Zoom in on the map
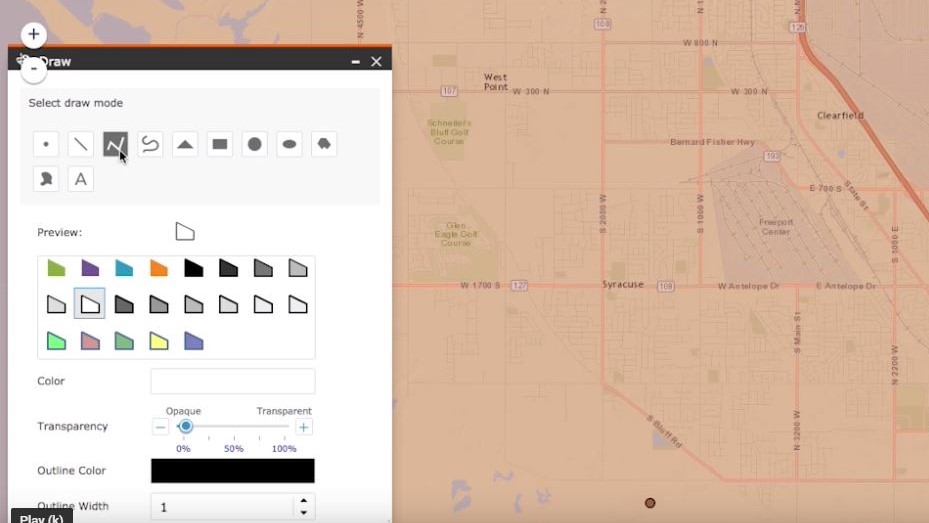Viewport: 929px width, 523px height. point(33,35)
